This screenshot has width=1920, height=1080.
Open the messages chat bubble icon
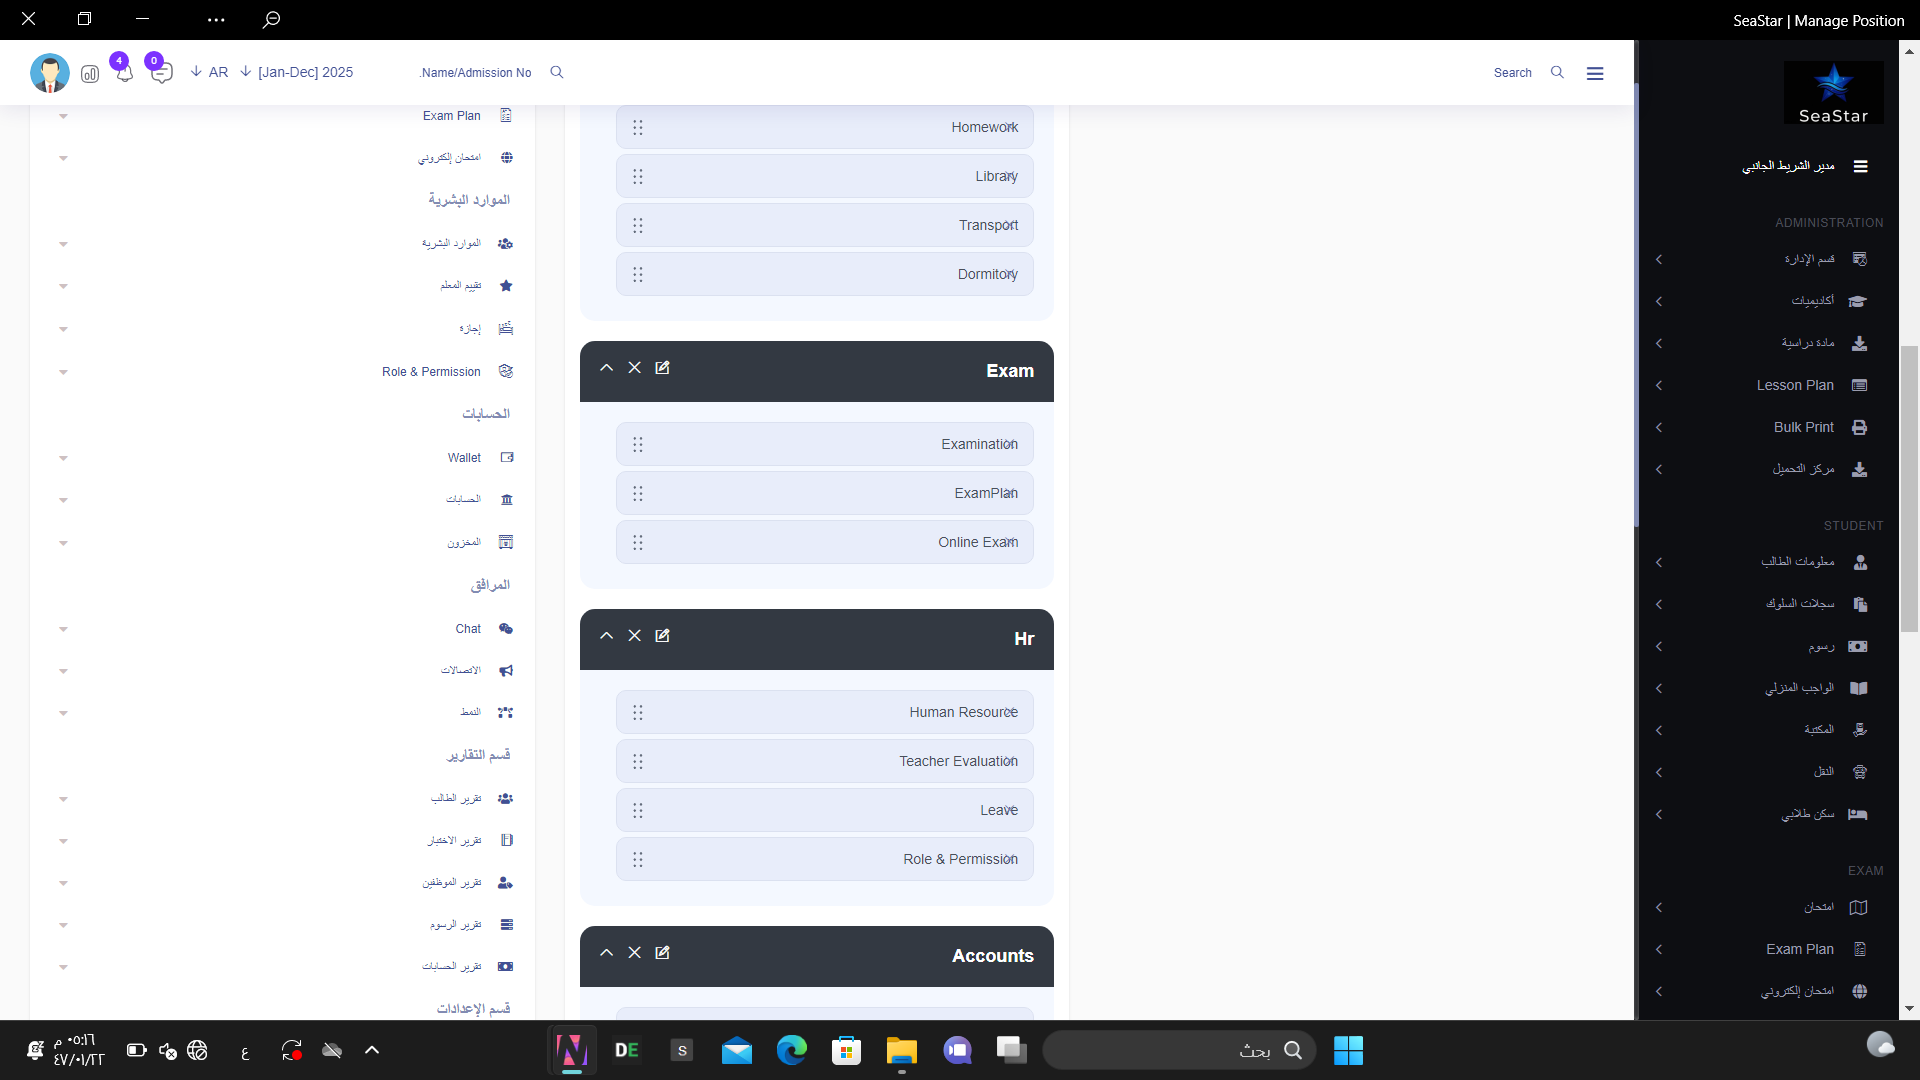[162, 73]
